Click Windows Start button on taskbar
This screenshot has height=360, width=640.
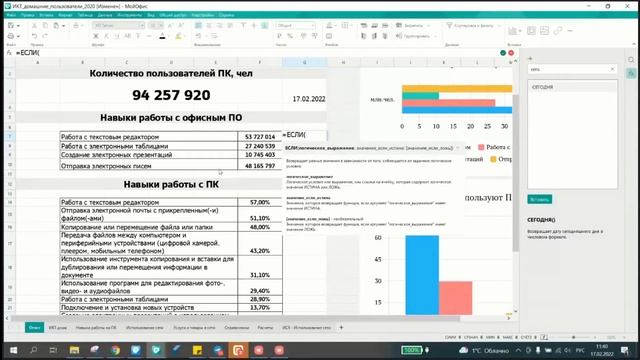click(x=13, y=350)
